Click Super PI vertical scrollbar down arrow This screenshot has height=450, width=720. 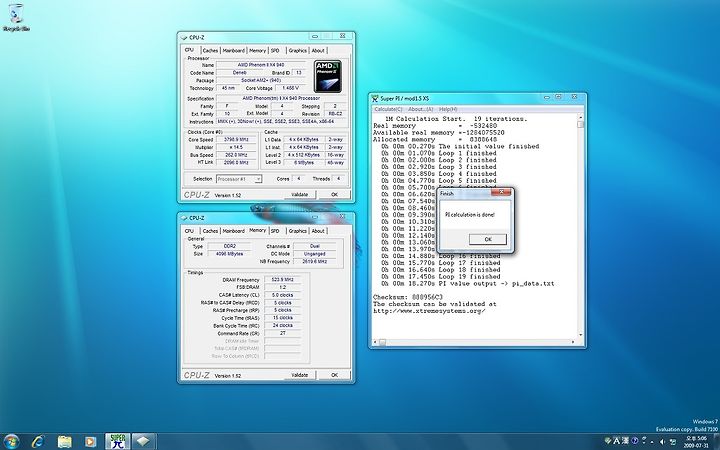point(581,335)
